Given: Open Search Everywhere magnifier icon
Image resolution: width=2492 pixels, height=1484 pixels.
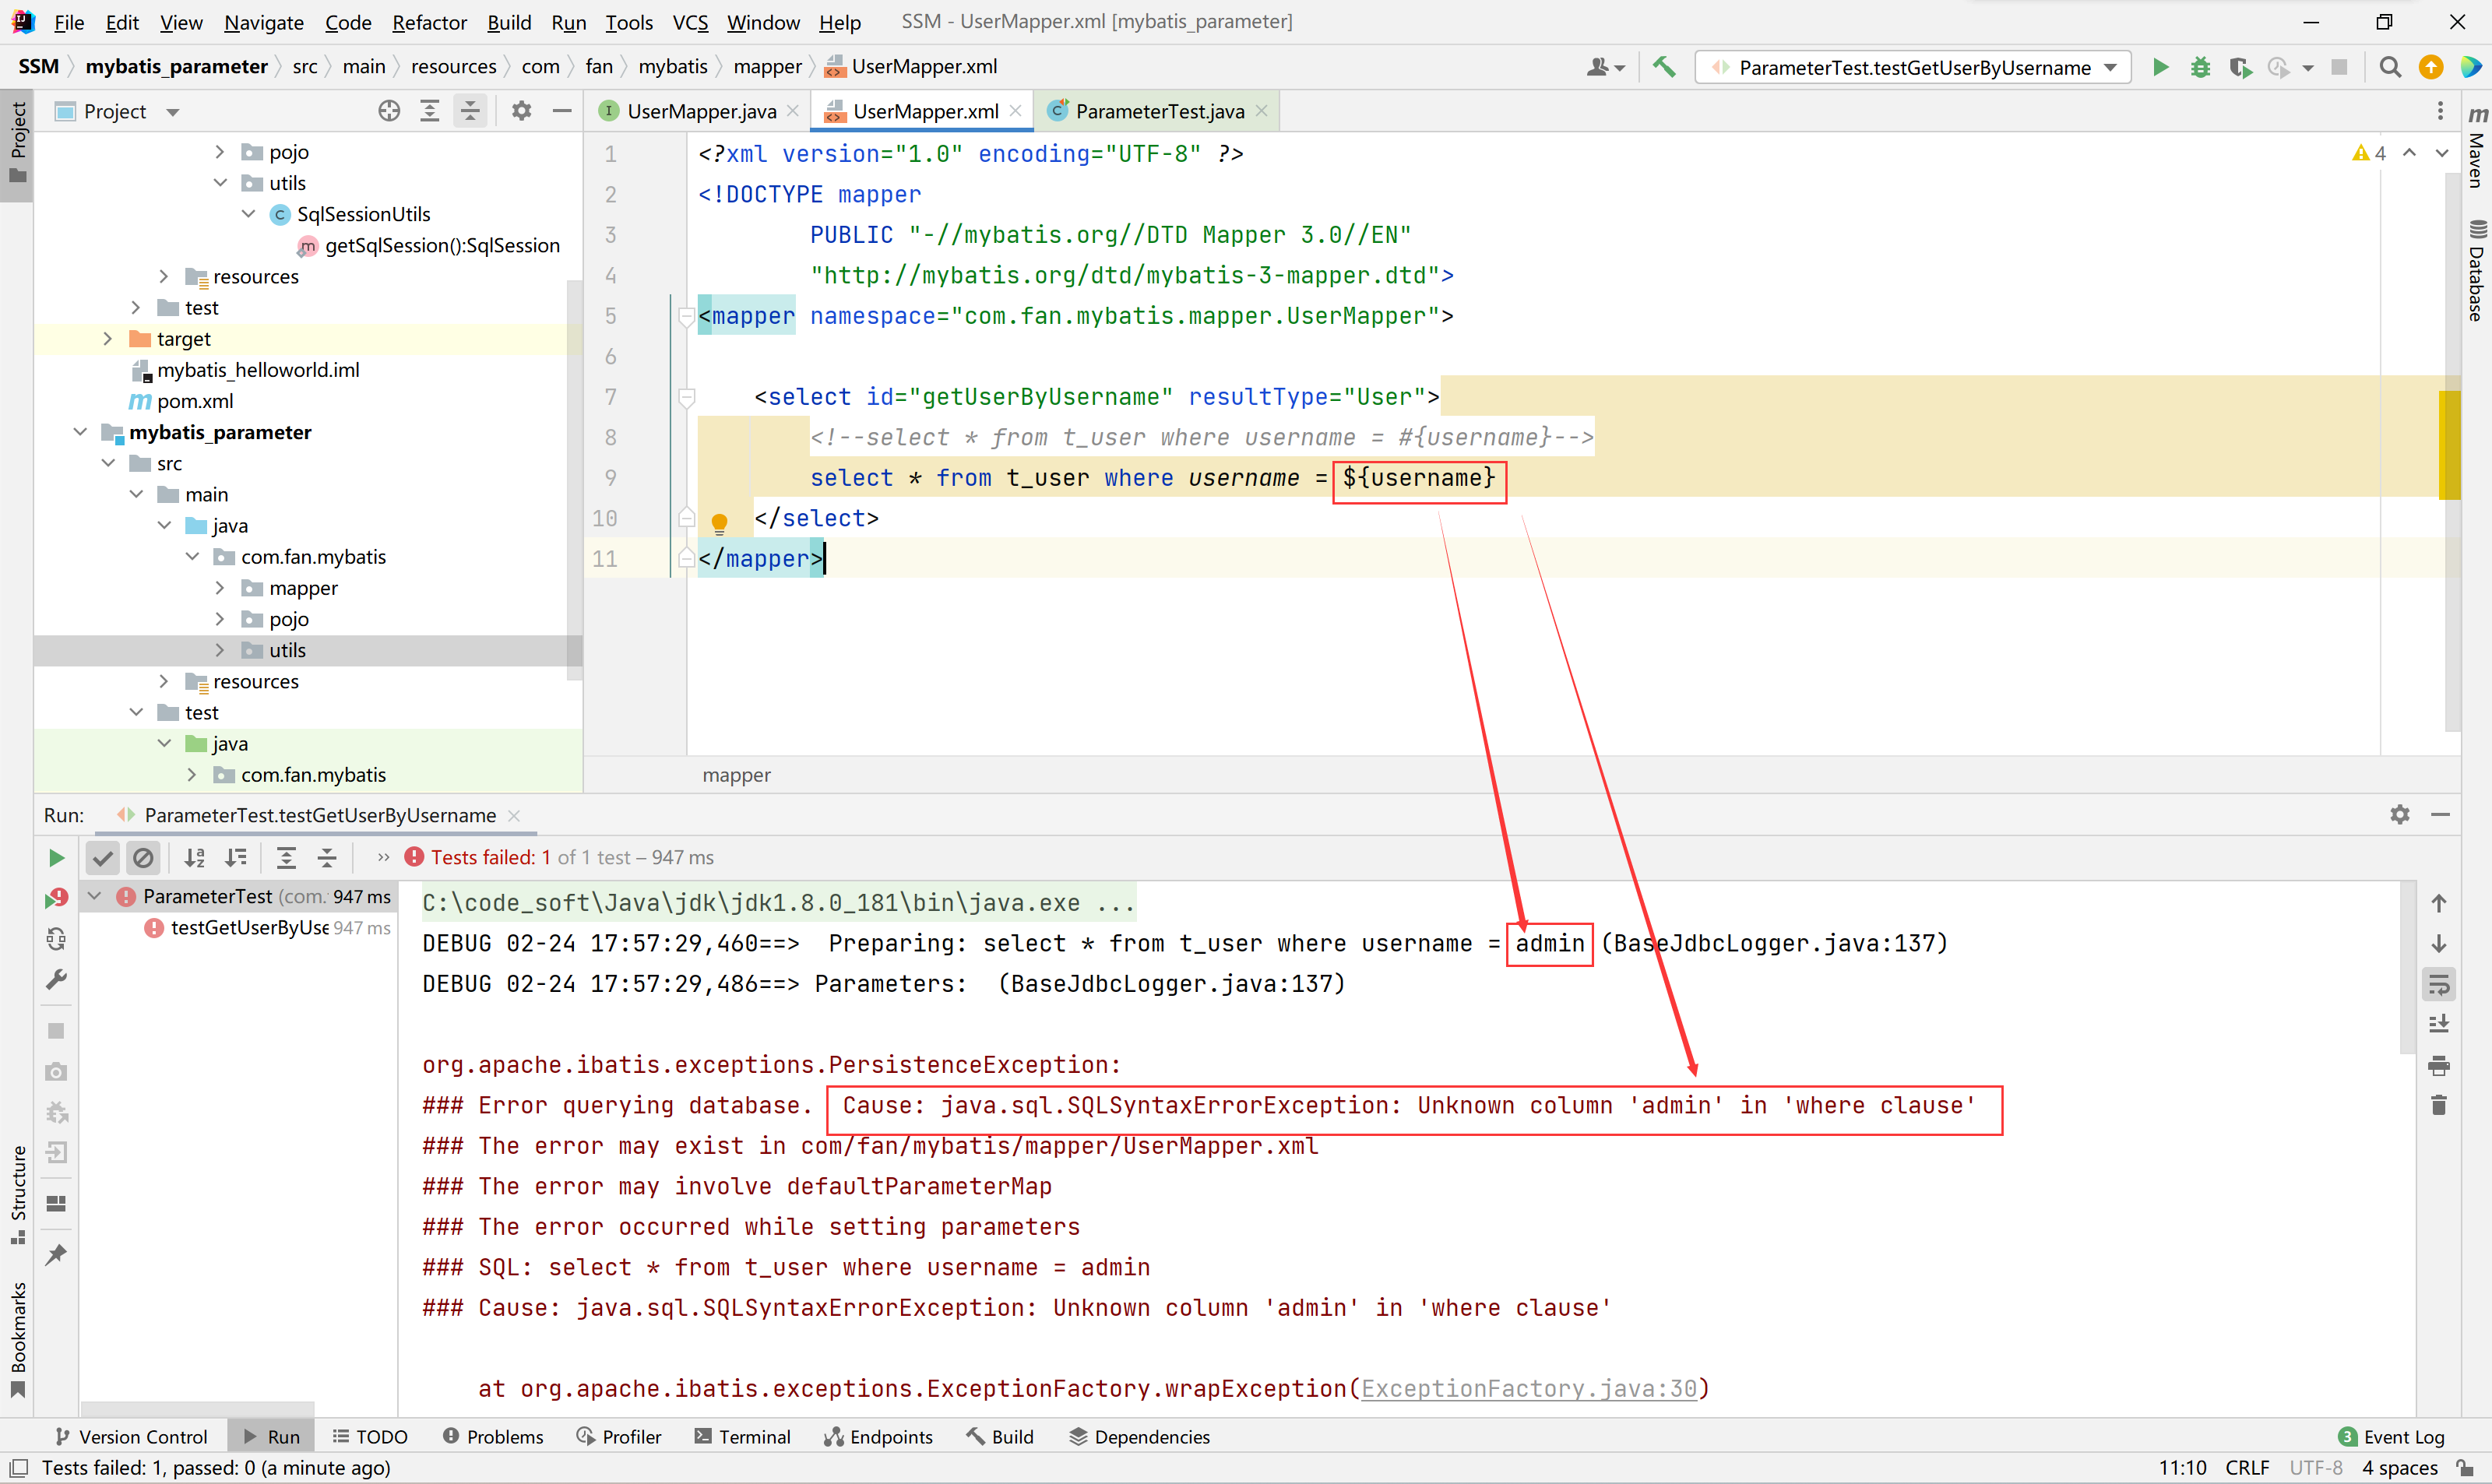Looking at the screenshot, I should coord(2390,67).
